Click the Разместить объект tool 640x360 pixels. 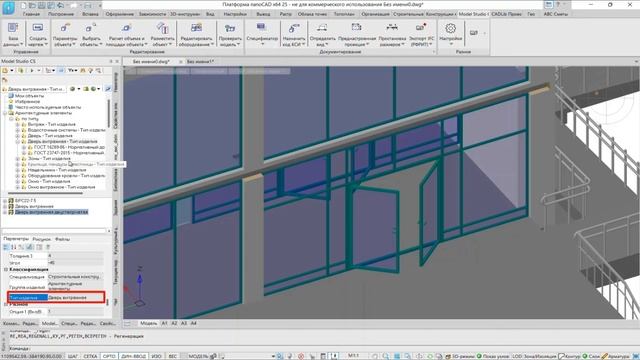click(162, 34)
